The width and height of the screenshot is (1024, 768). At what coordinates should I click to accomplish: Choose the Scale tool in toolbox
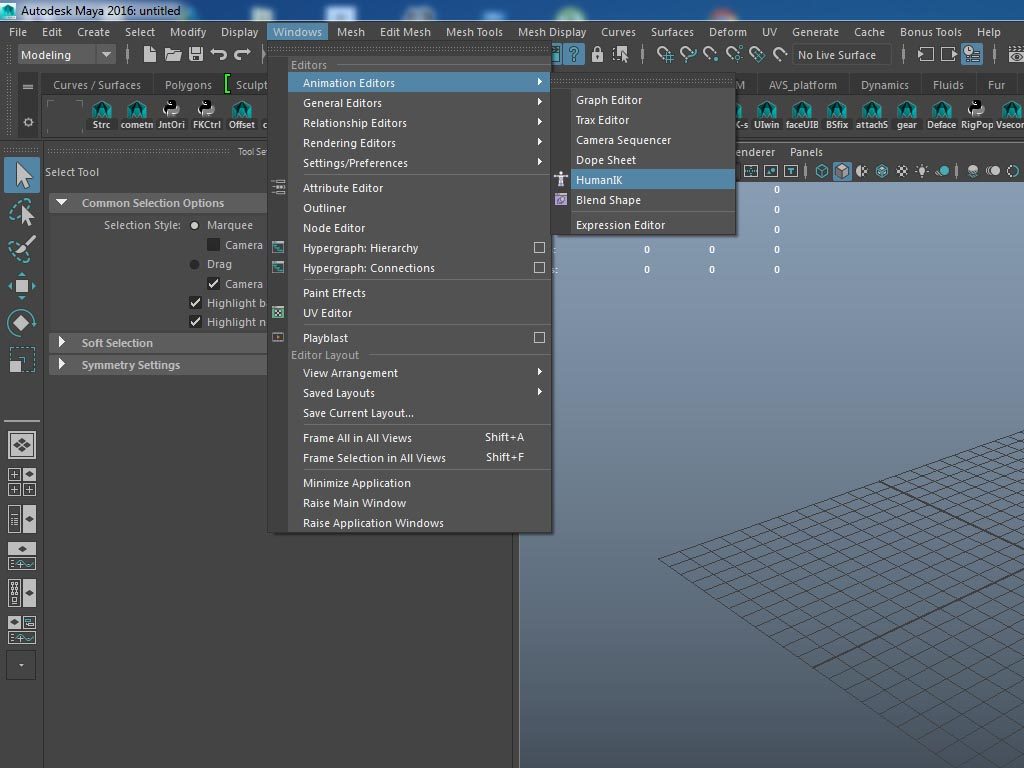point(22,359)
